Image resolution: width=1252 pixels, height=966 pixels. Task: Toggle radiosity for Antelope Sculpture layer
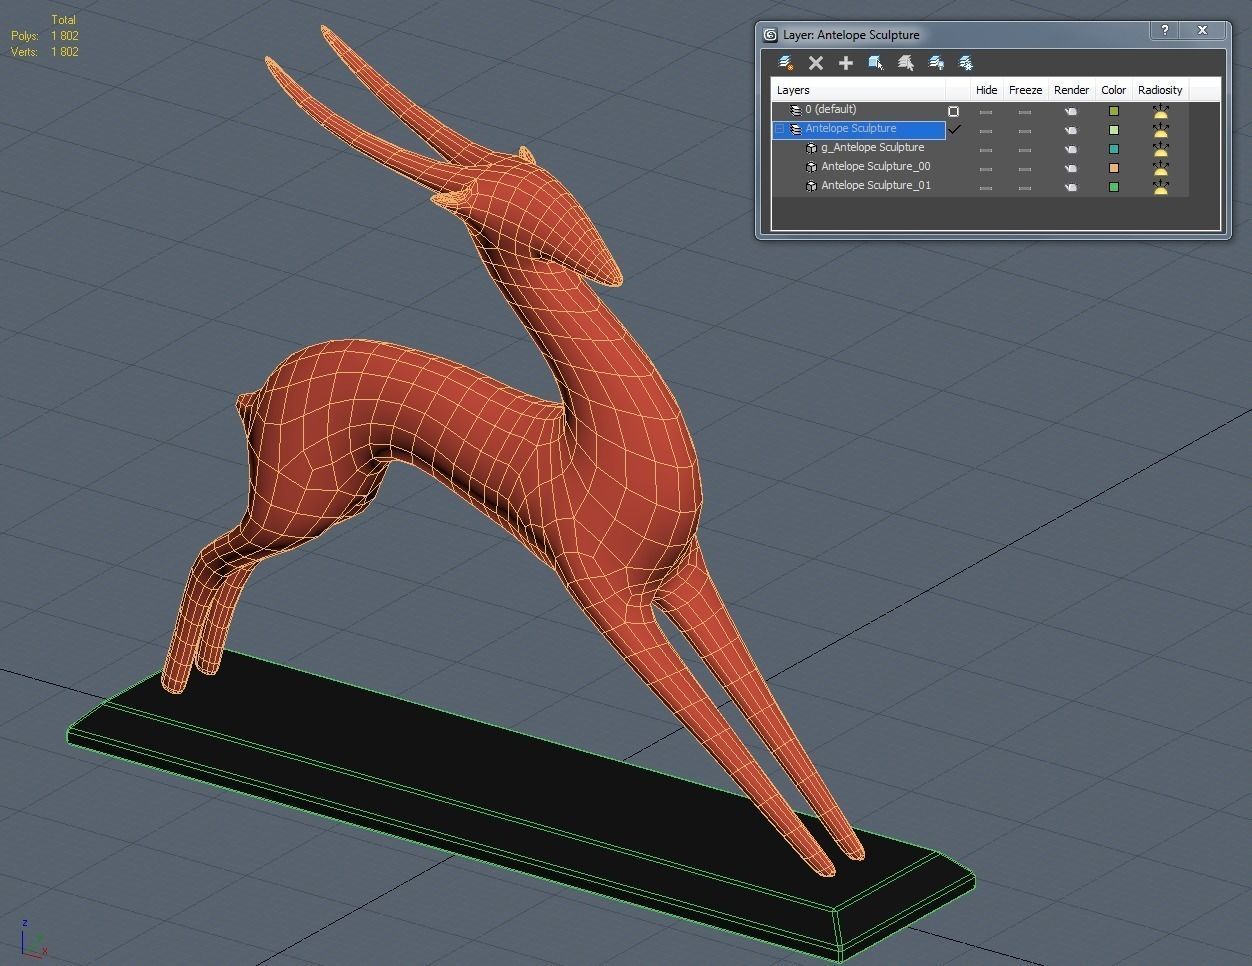pyautogui.click(x=1160, y=130)
